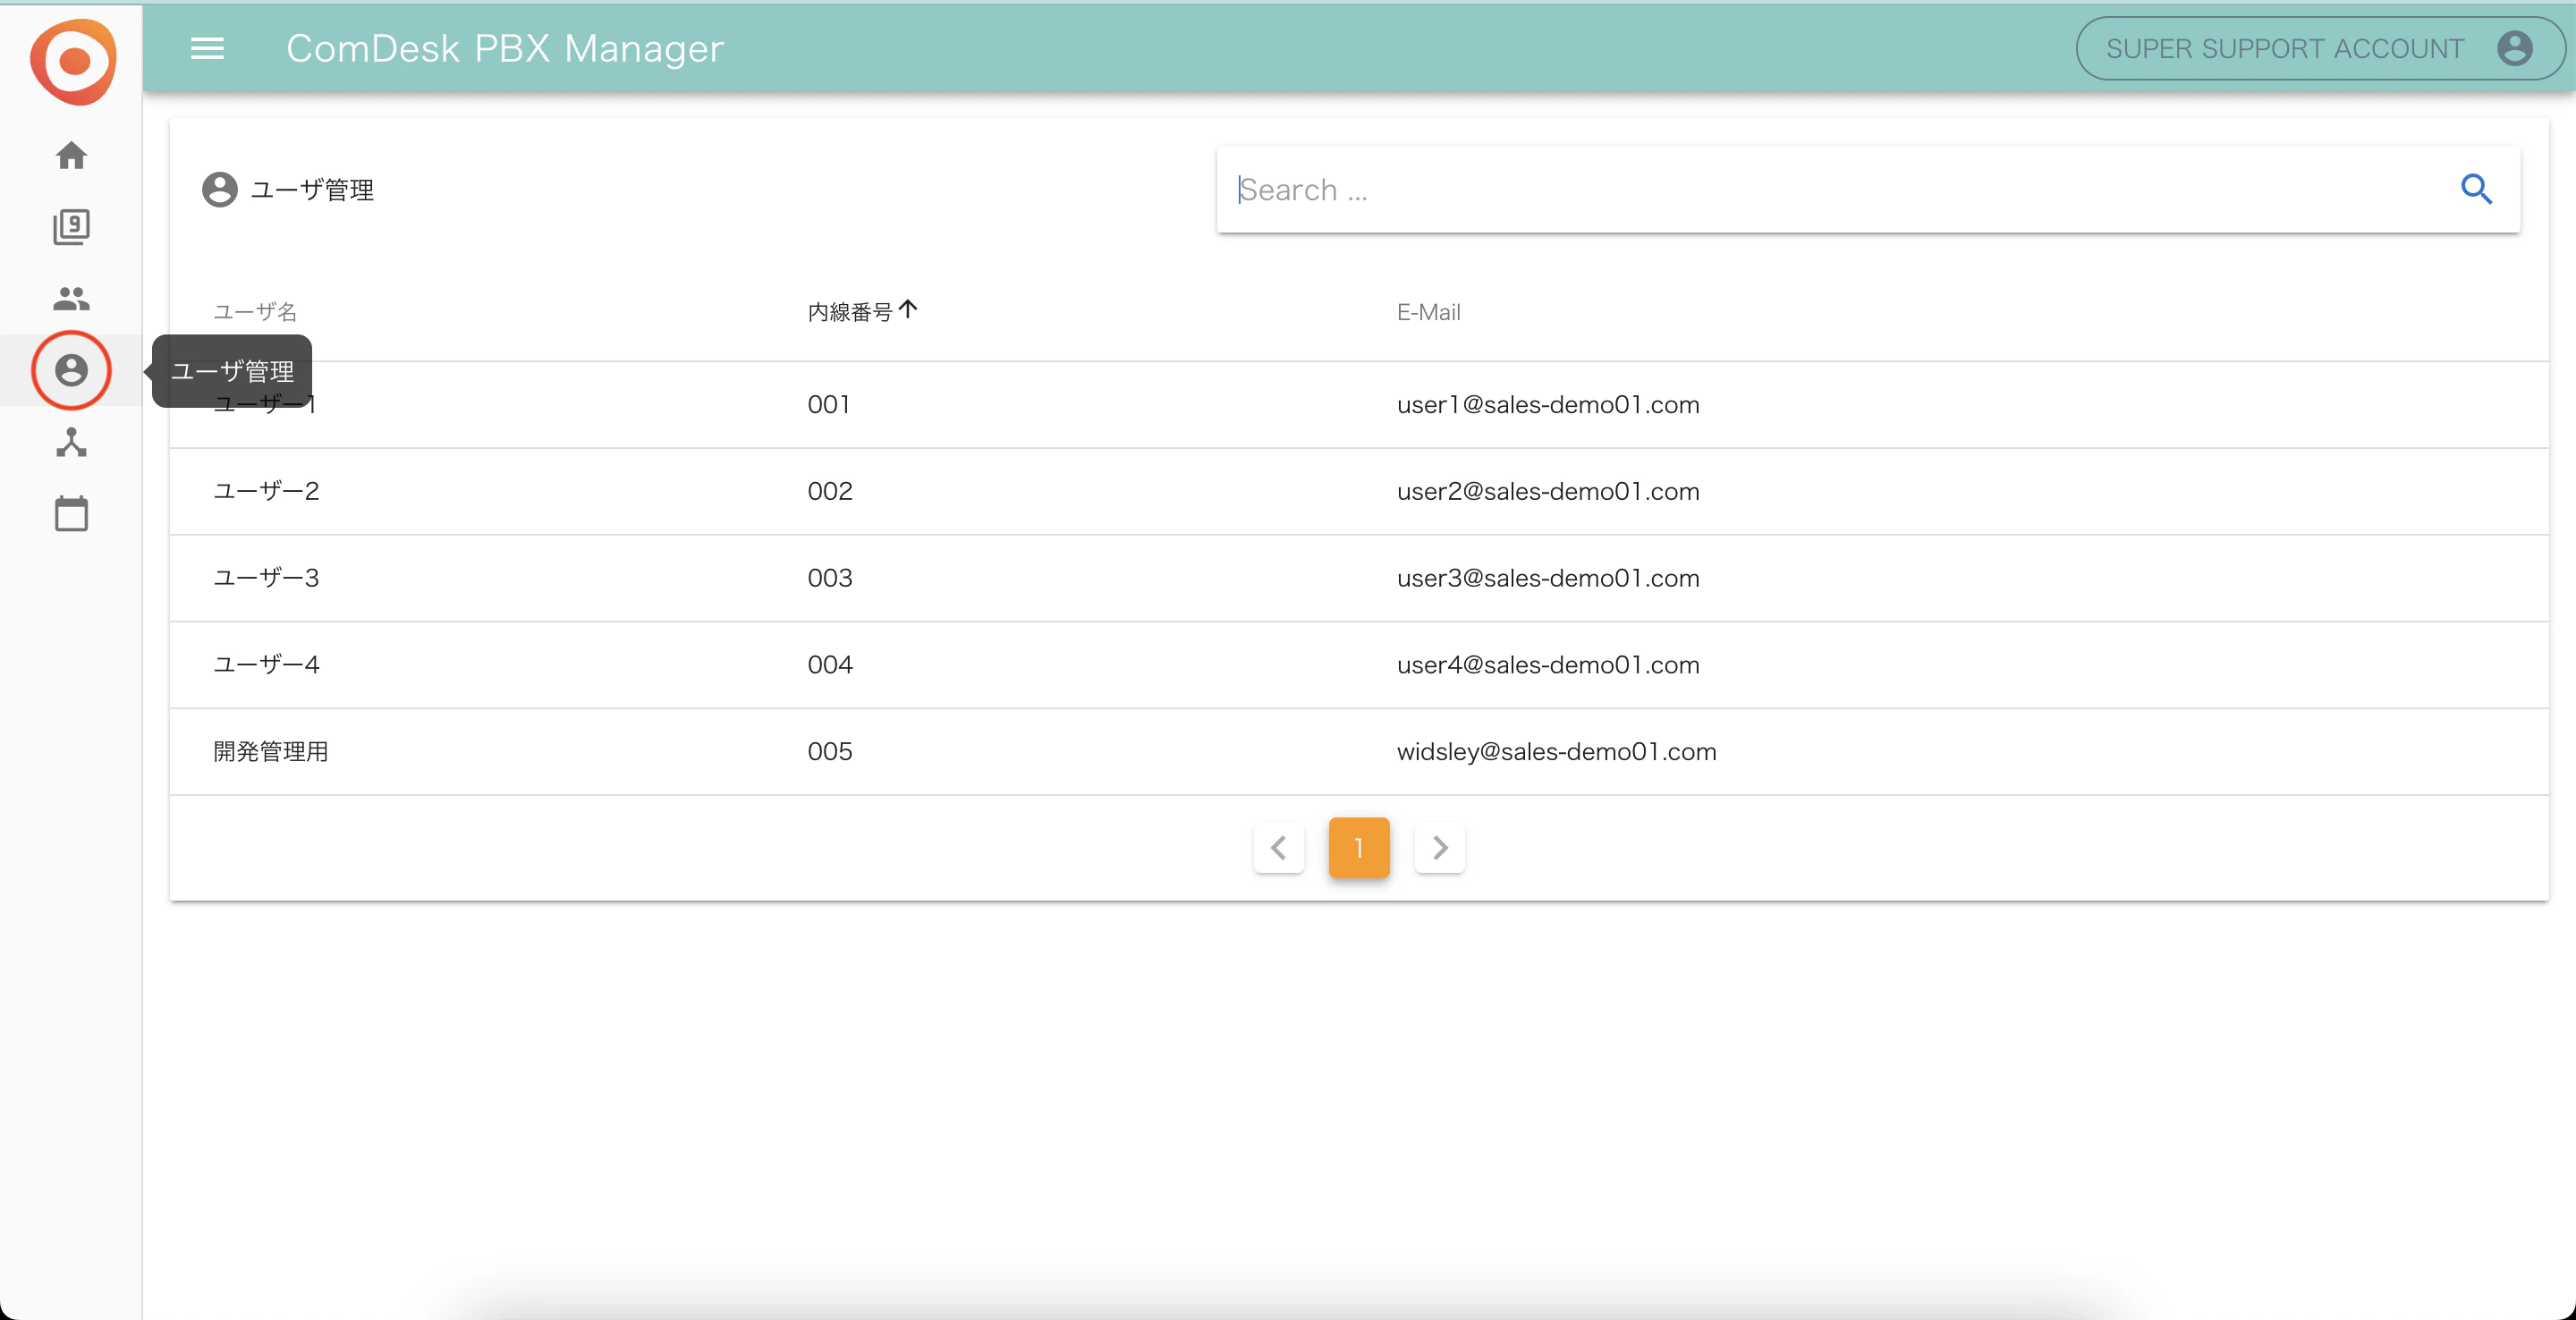
Task: Sort by 内線番号 column header
Action: point(850,312)
